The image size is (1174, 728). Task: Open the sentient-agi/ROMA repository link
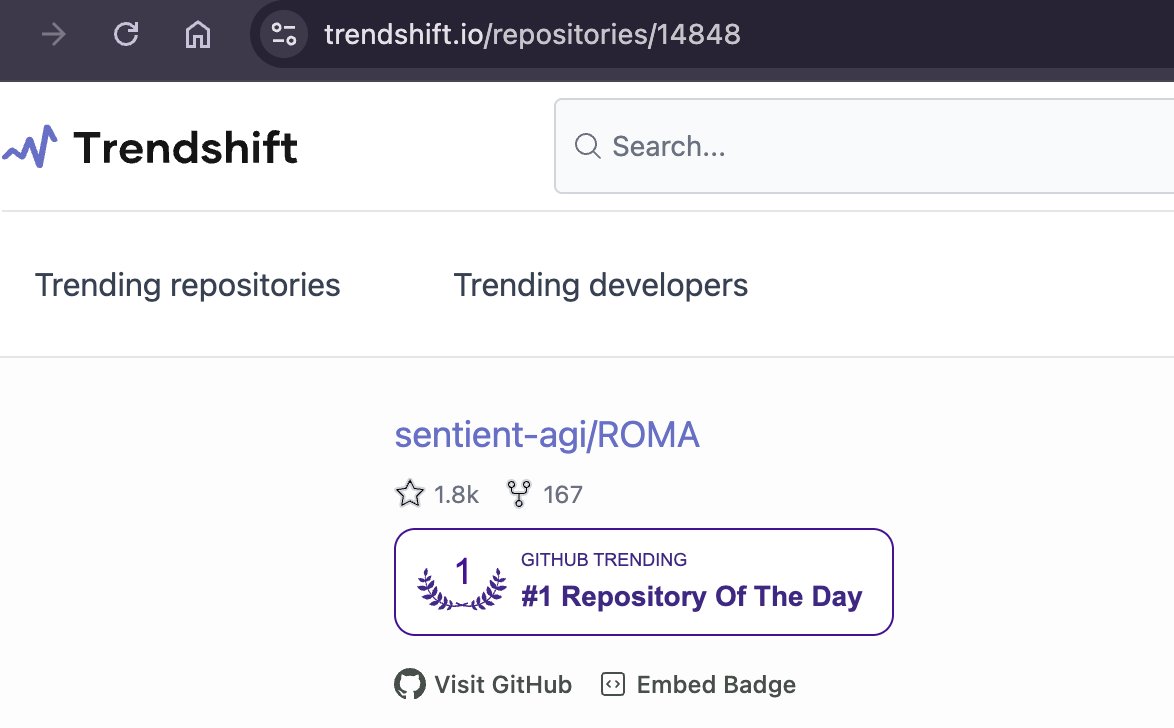coord(547,435)
